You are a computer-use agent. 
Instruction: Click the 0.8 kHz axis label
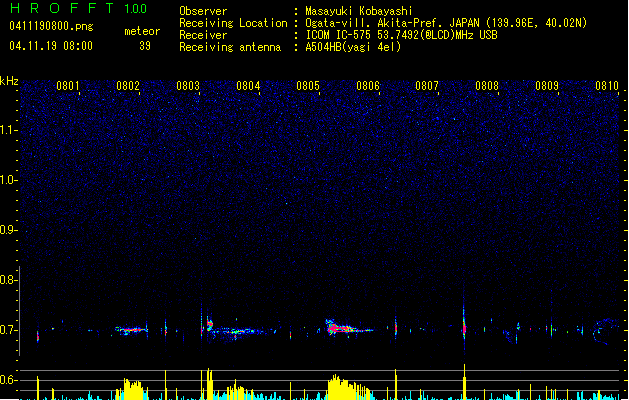pyautogui.click(x=8, y=280)
